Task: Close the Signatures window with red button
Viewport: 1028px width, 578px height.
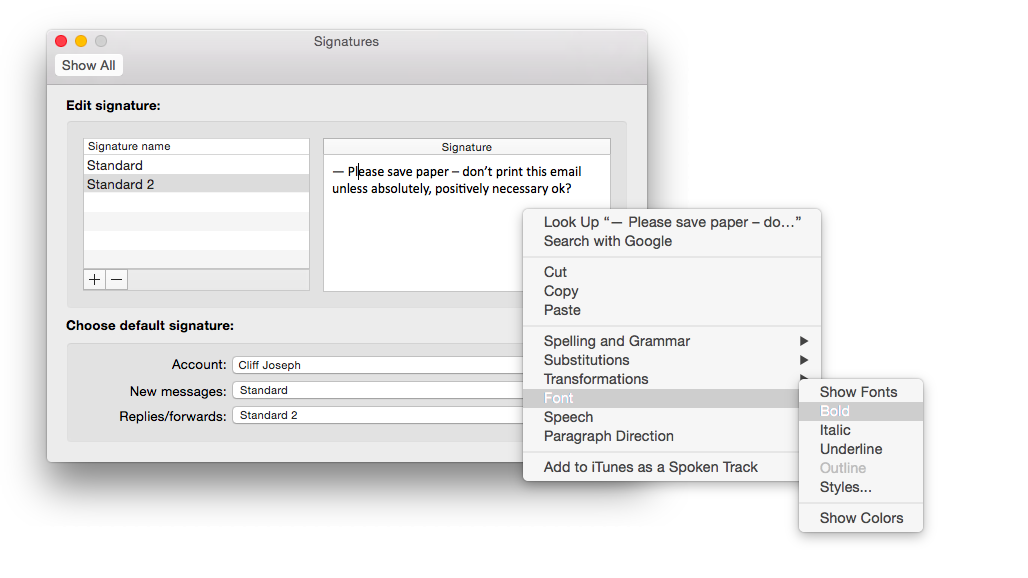Action: click(x=61, y=41)
